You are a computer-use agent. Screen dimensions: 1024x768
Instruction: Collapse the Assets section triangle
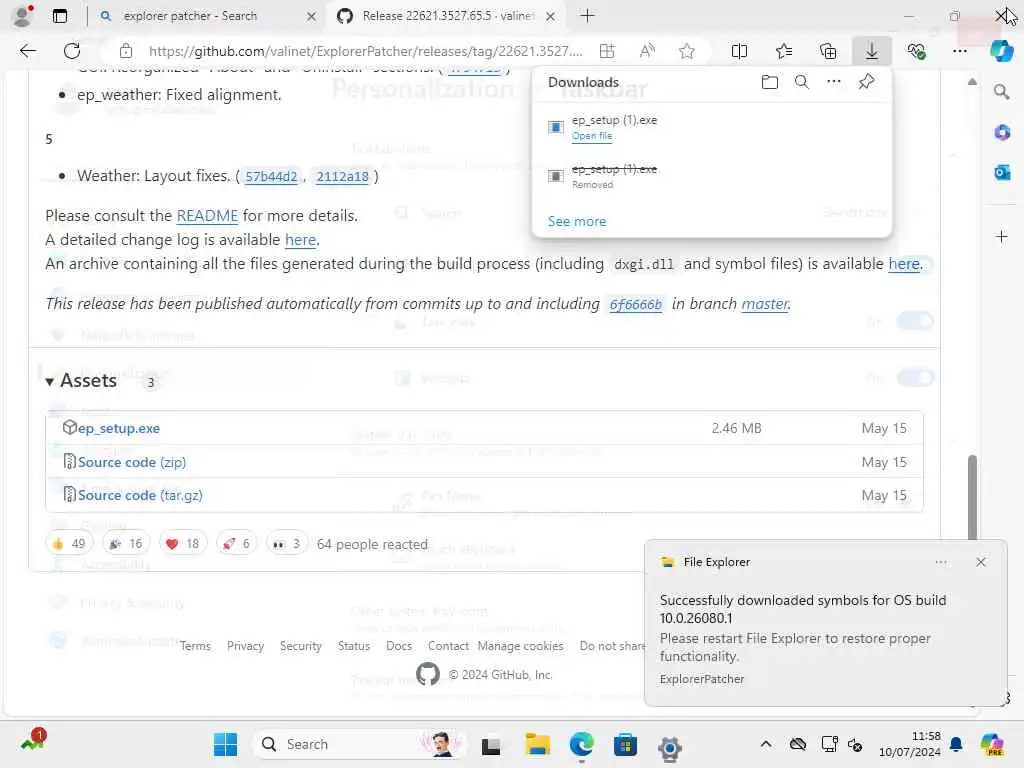coord(50,381)
